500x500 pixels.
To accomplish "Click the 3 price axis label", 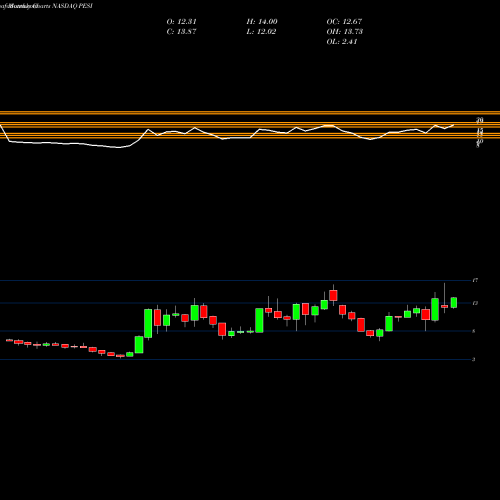I will click(474, 359).
